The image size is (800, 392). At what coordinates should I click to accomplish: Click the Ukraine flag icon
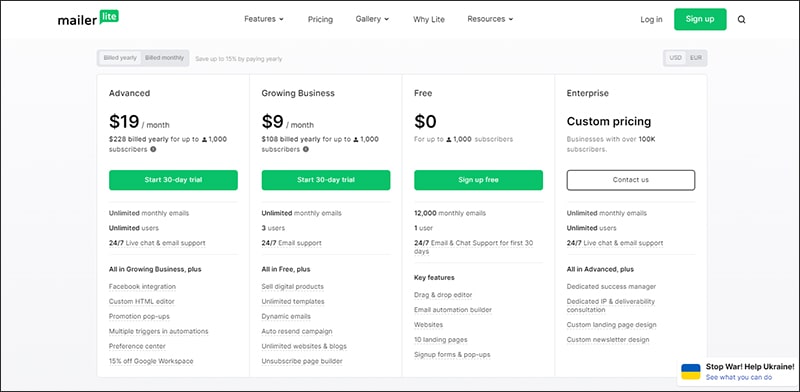pos(691,372)
